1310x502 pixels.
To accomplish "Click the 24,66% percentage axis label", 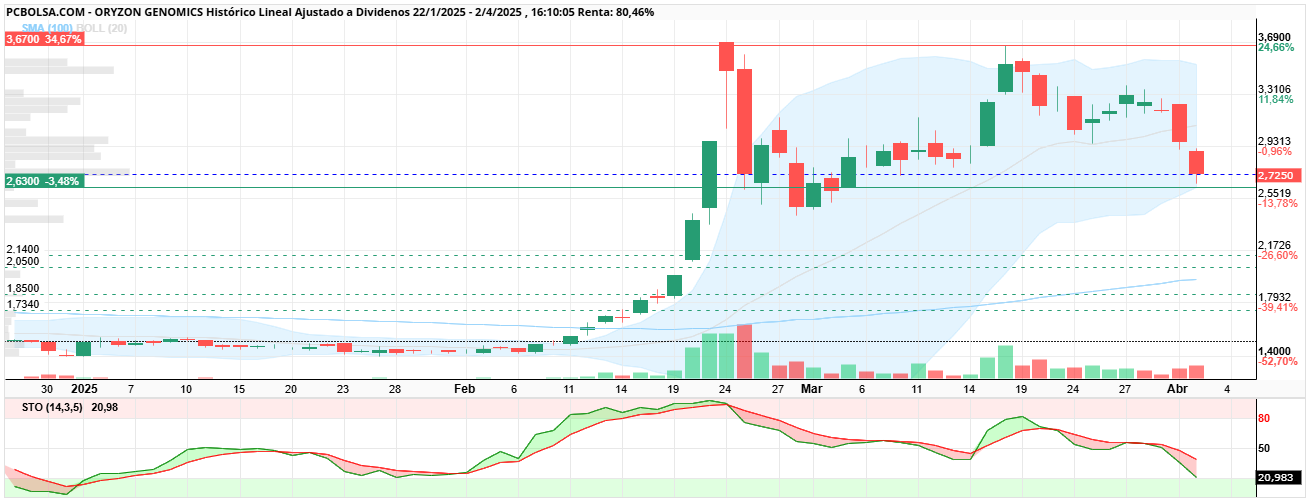I will point(1276,48).
